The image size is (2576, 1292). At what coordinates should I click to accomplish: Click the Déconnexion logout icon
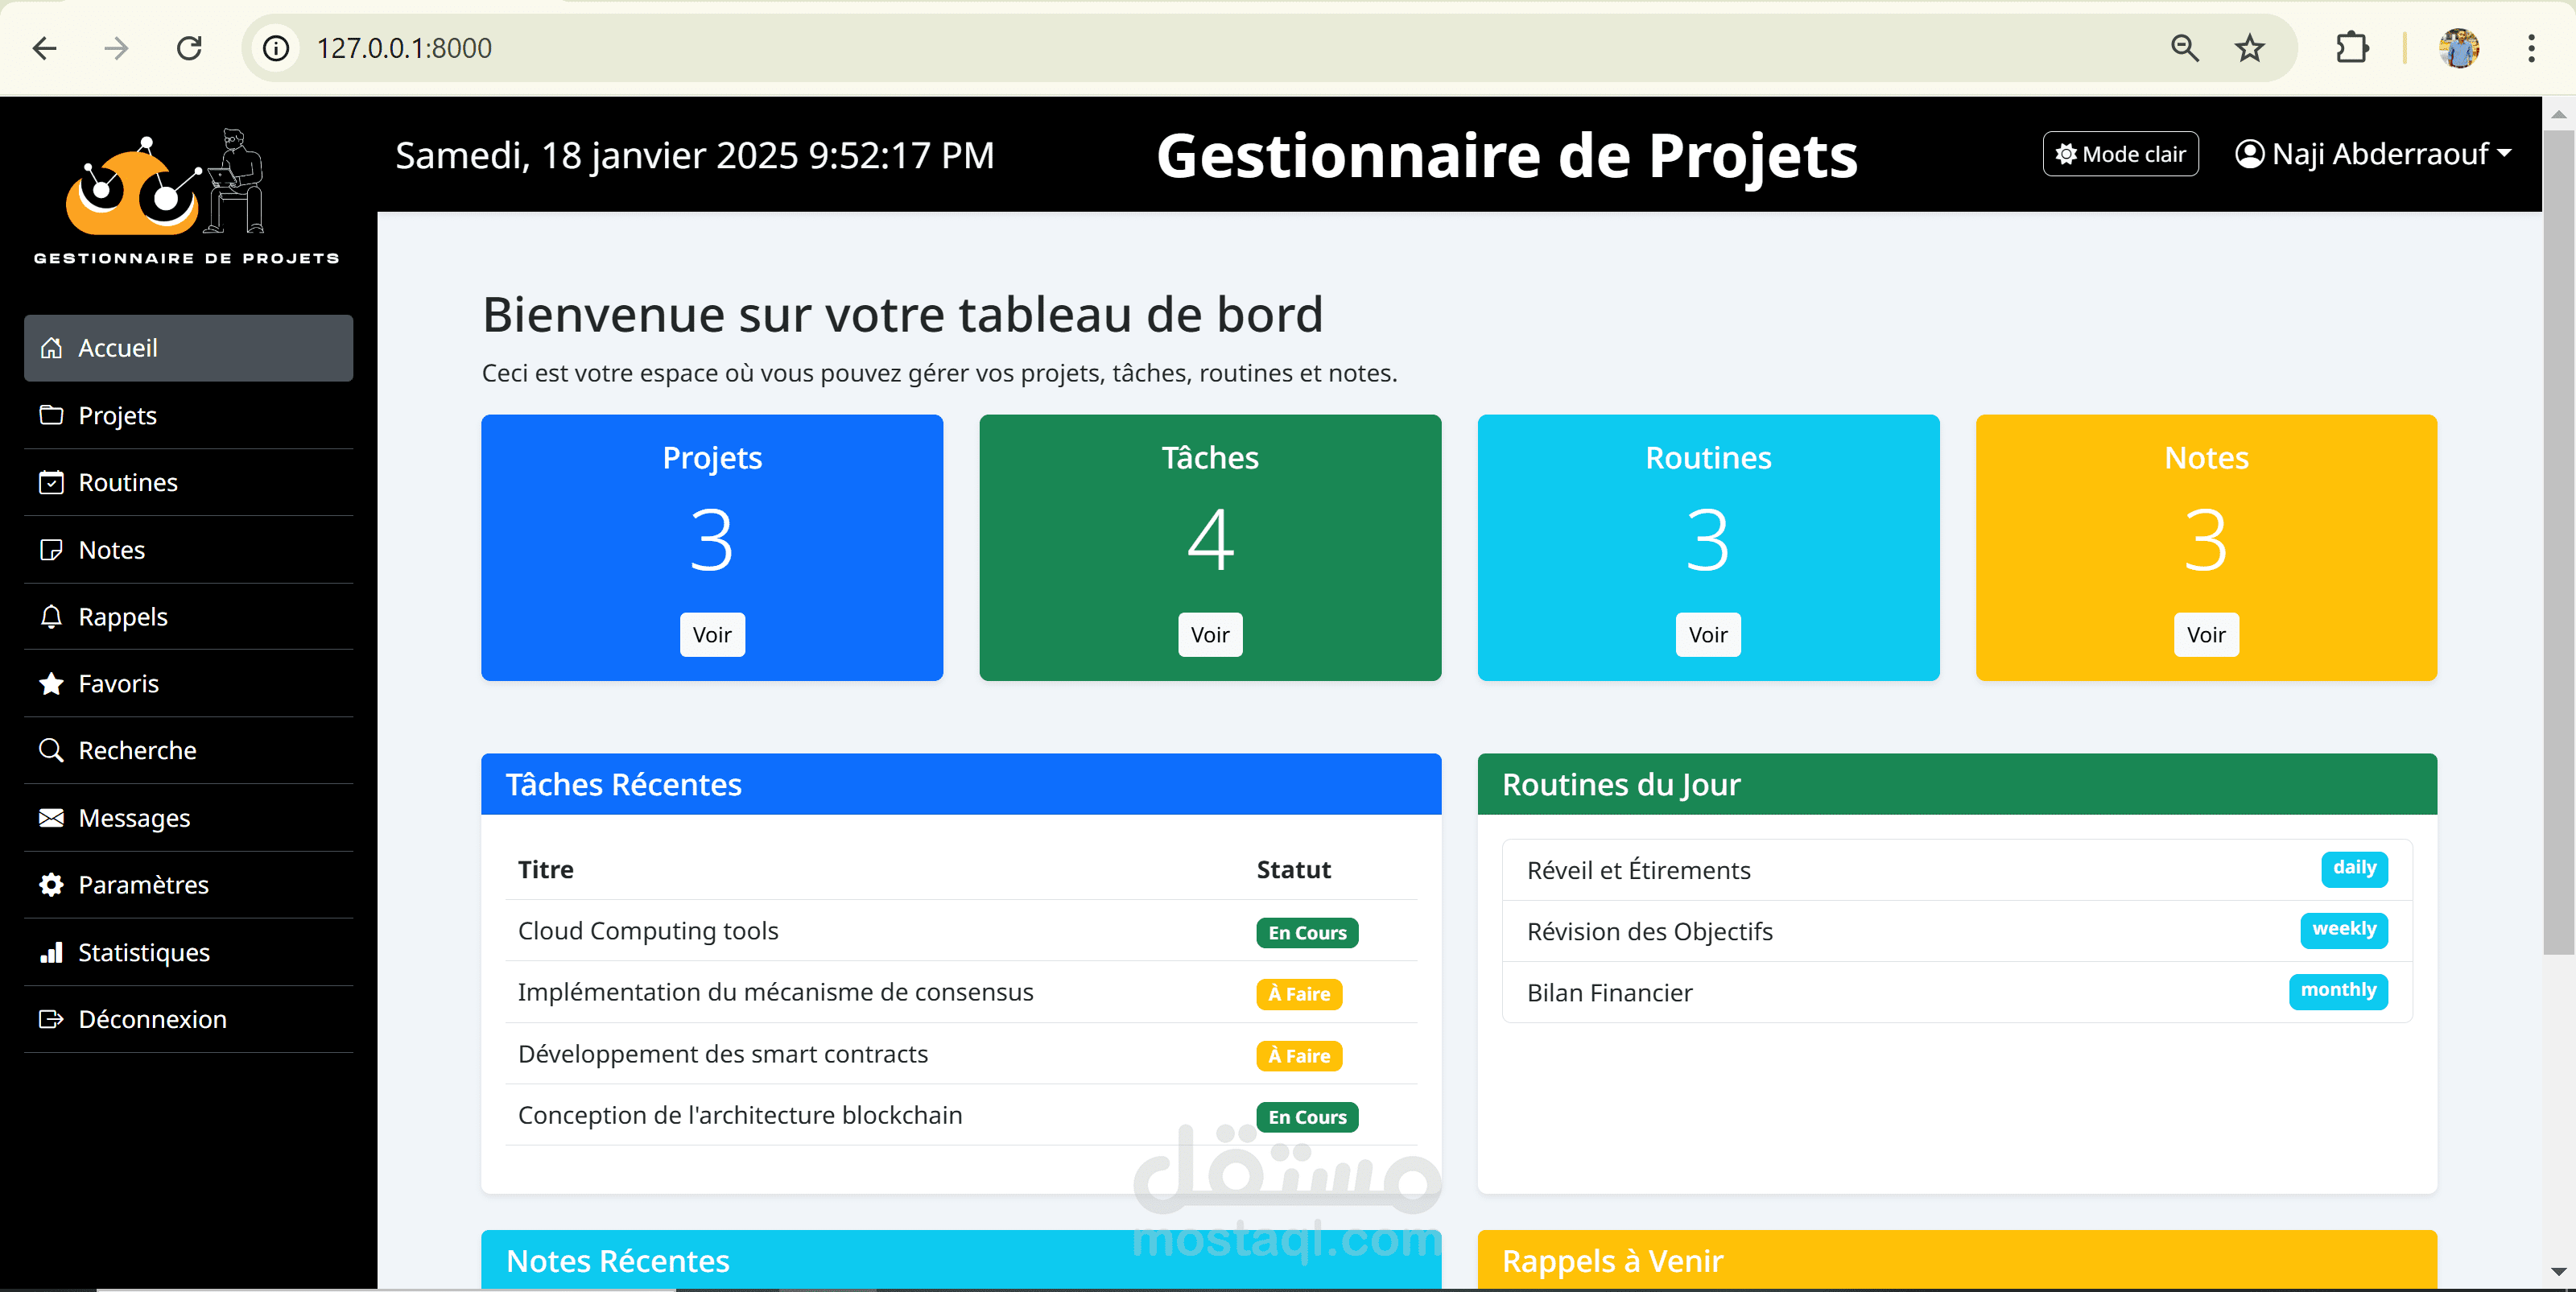(50, 1019)
